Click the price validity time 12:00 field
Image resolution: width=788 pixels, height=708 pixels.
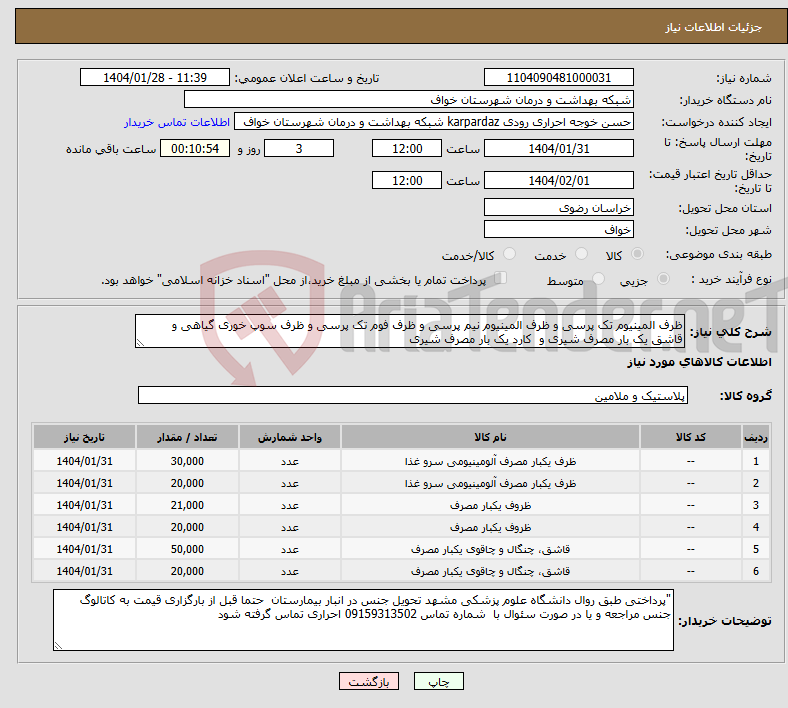pyautogui.click(x=407, y=180)
